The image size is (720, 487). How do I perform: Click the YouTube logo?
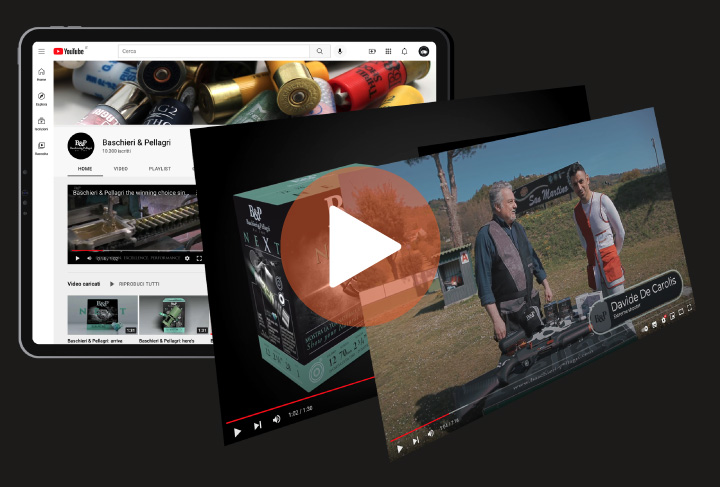(x=70, y=51)
